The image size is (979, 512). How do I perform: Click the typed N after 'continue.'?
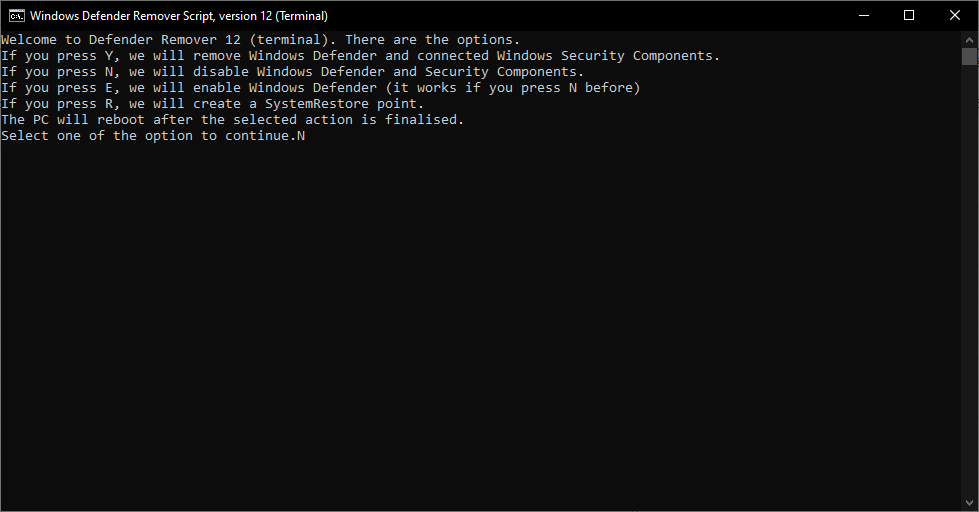point(301,135)
